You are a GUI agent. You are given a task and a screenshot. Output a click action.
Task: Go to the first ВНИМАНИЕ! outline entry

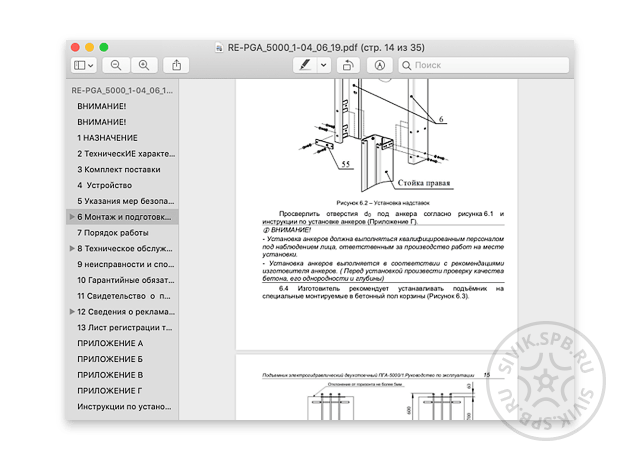tap(102, 106)
